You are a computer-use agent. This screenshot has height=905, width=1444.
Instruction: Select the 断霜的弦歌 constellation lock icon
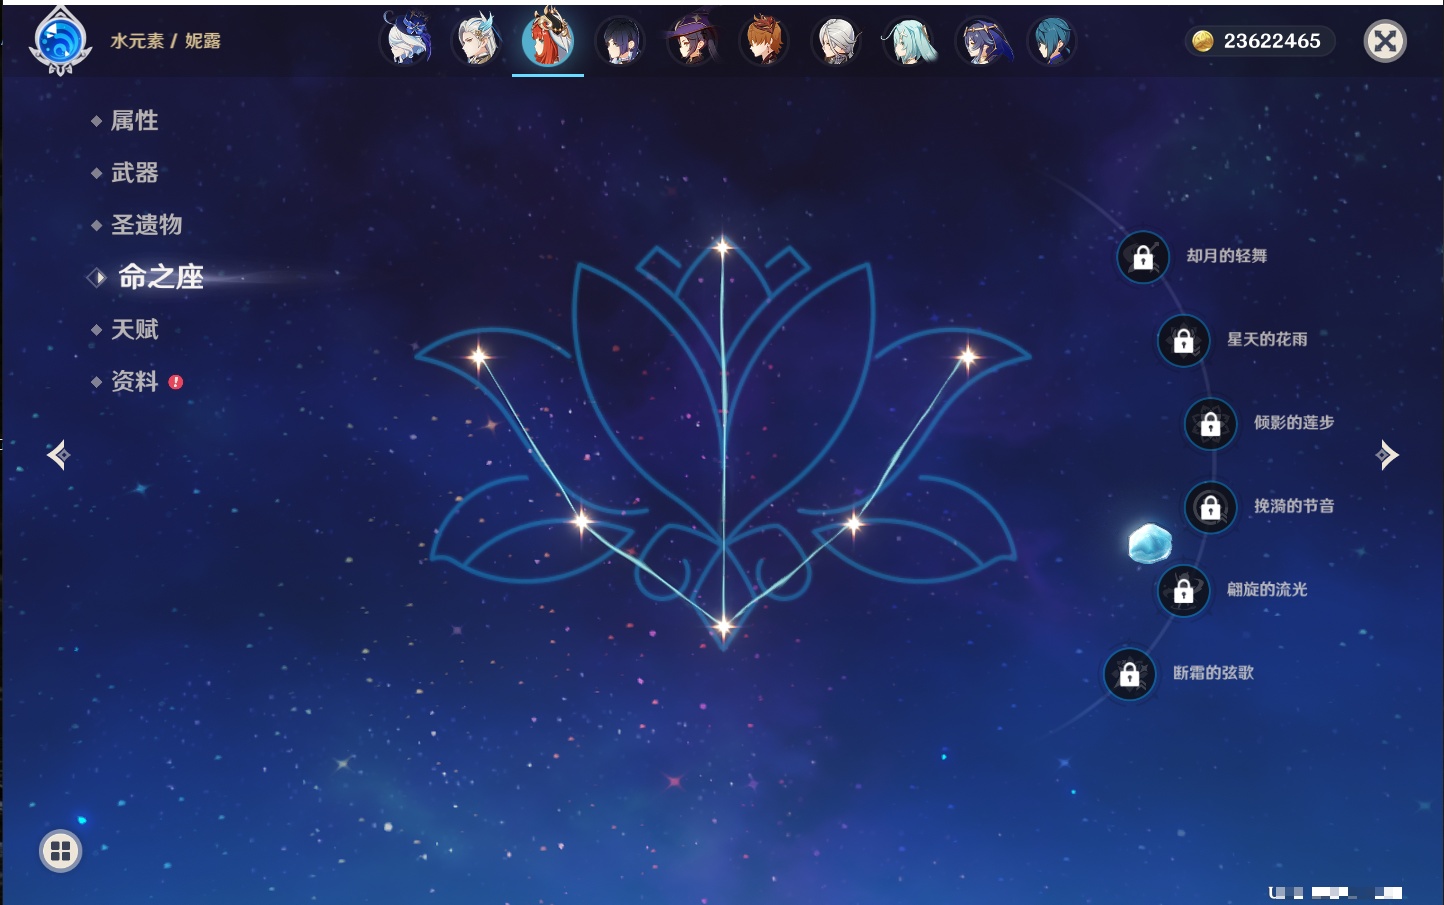tap(1129, 674)
